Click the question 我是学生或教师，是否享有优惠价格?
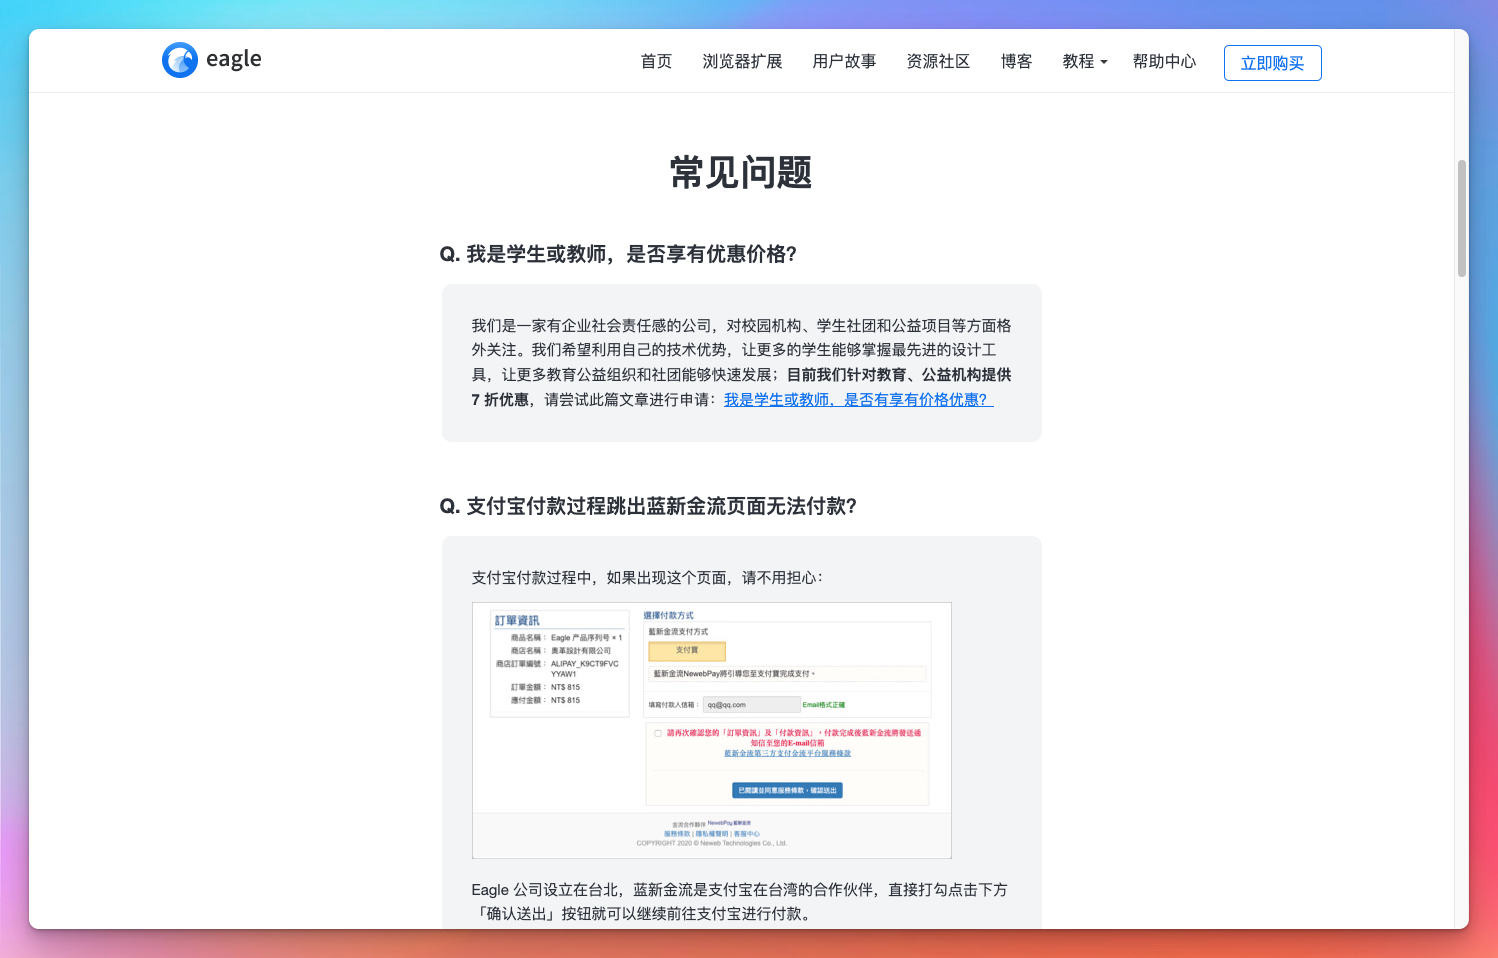 tap(618, 254)
